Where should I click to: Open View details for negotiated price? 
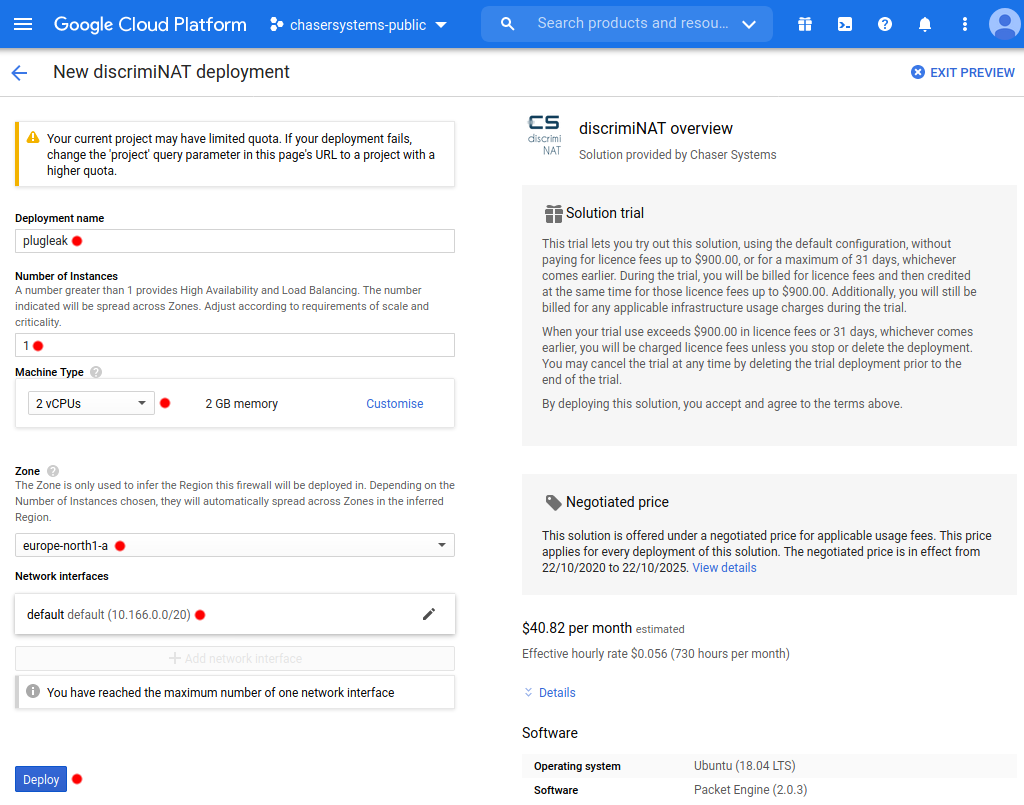[724, 568]
